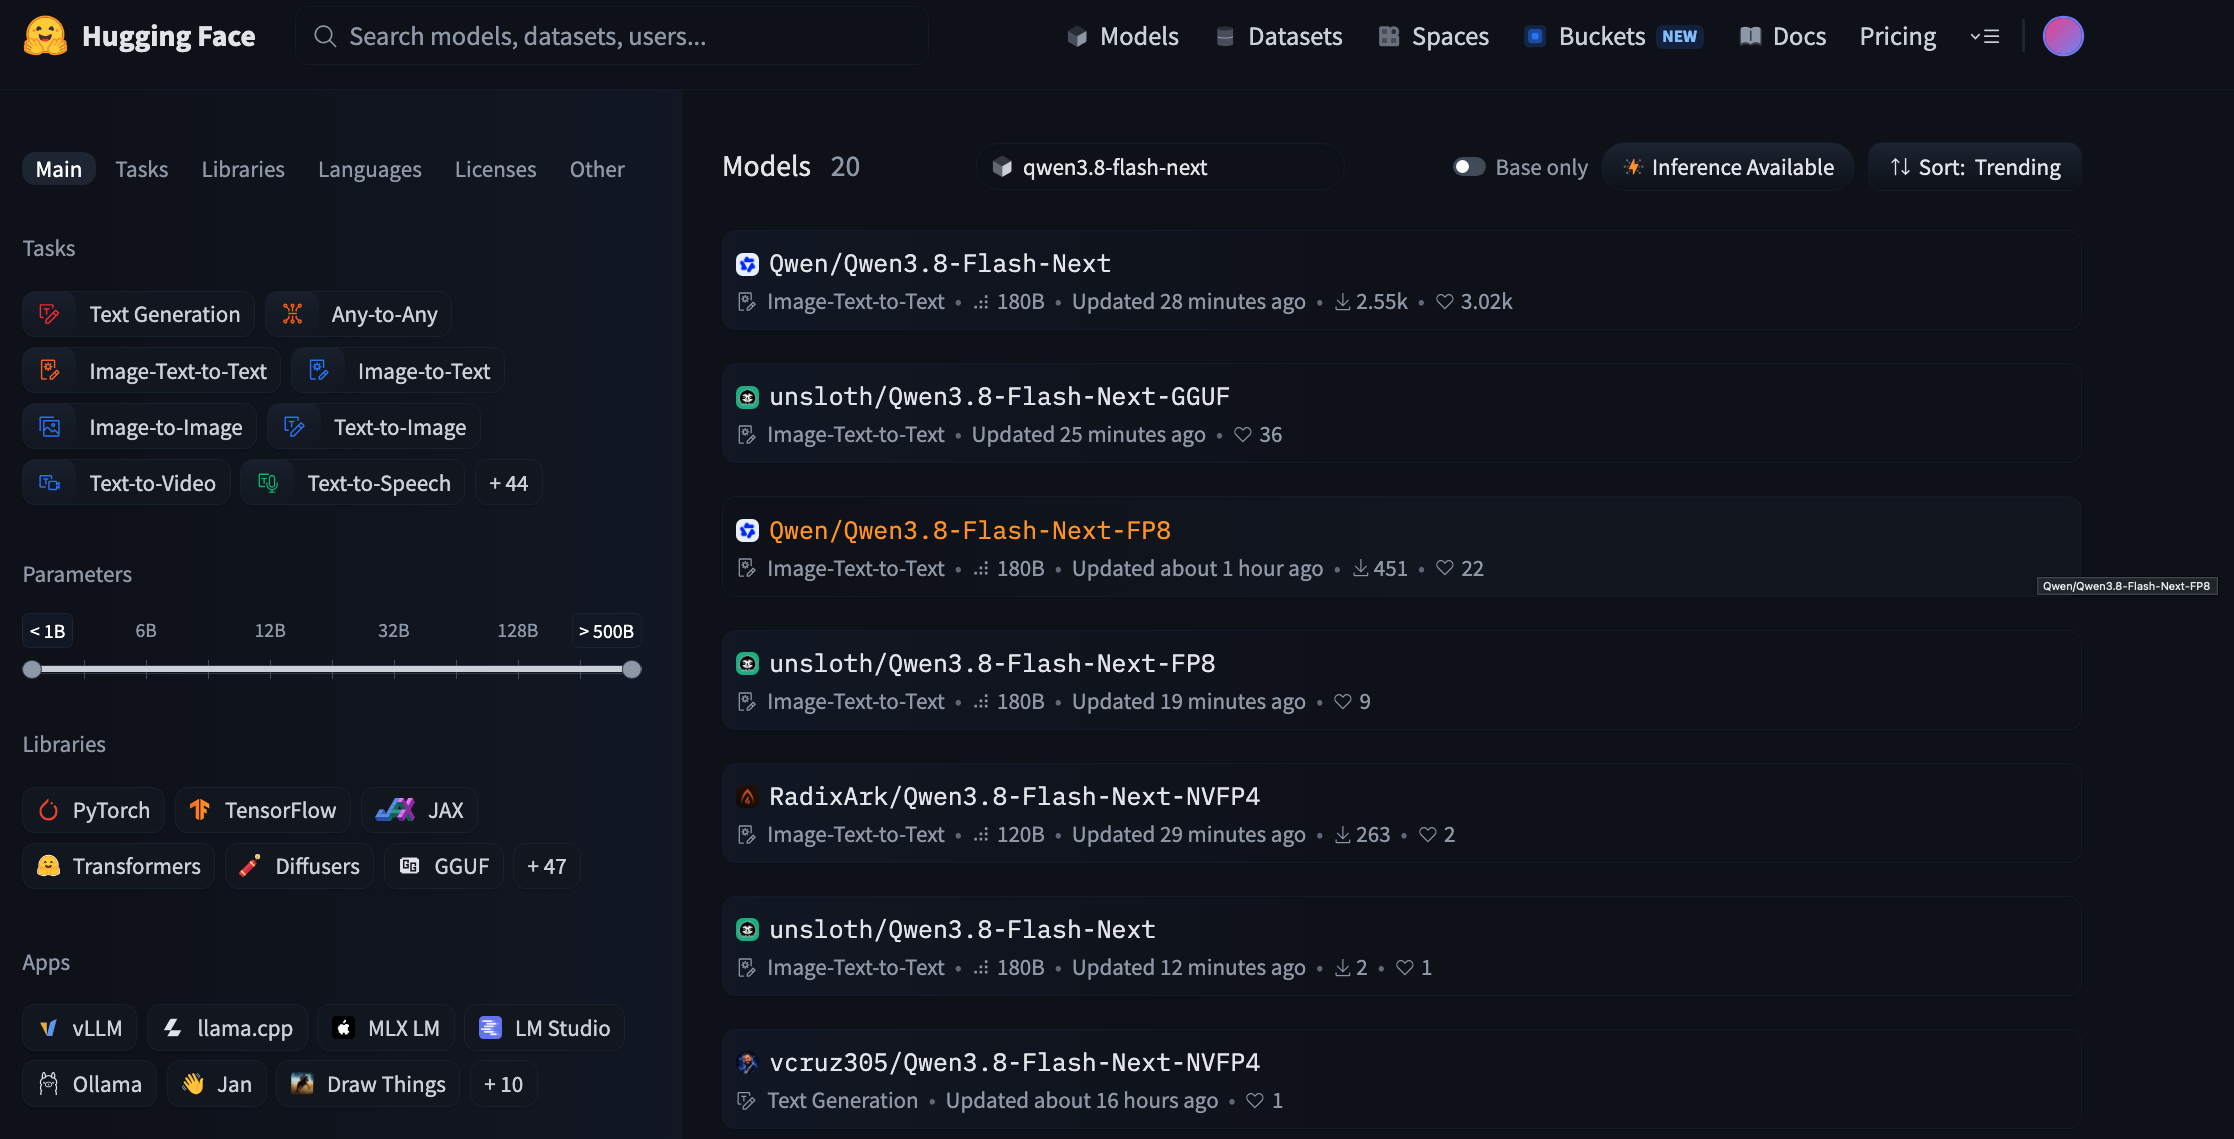This screenshot has width=2234, height=1139.
Task: Select the 32B parameter label
Action: (393, 631)
